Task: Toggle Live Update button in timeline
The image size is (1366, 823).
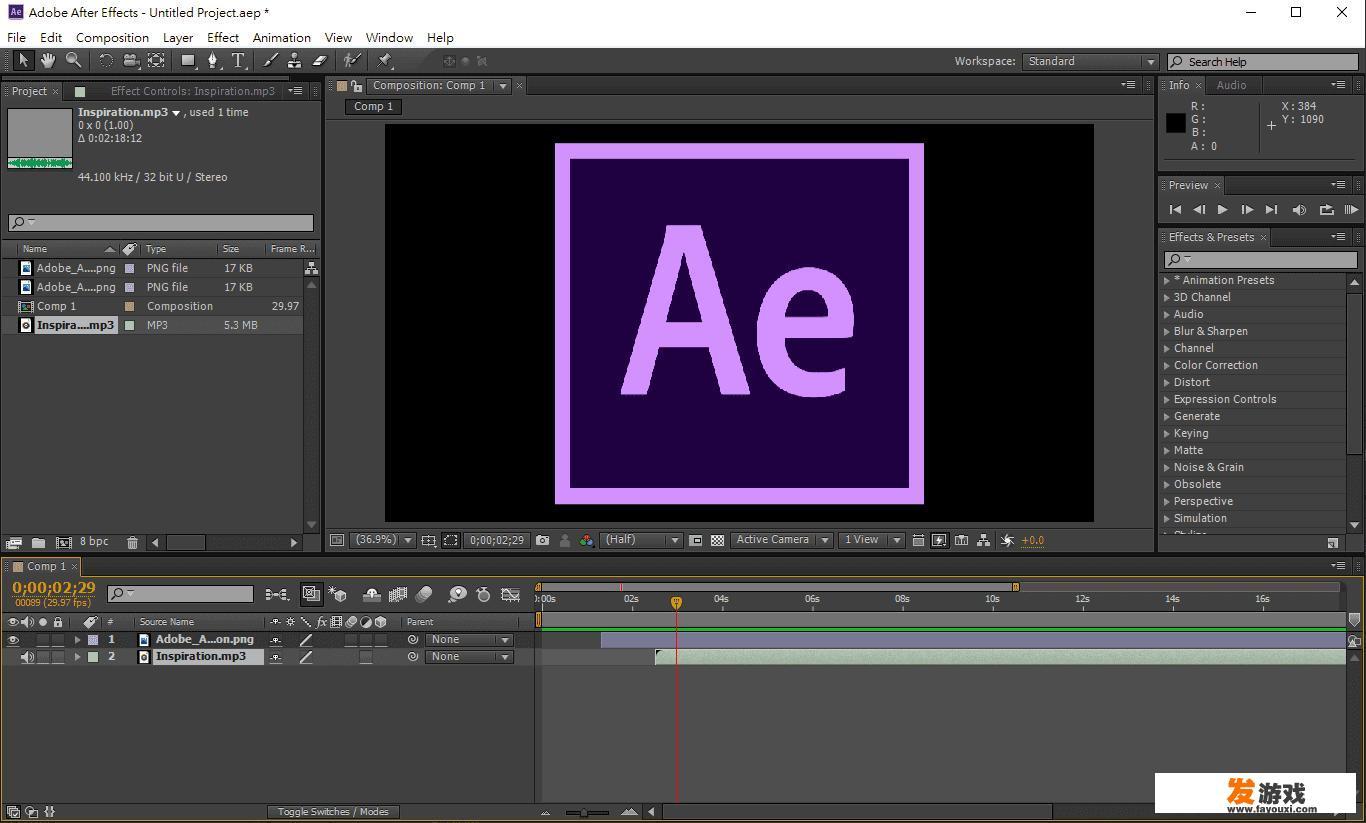Action: pyautogui.click(x=311, y=594)
